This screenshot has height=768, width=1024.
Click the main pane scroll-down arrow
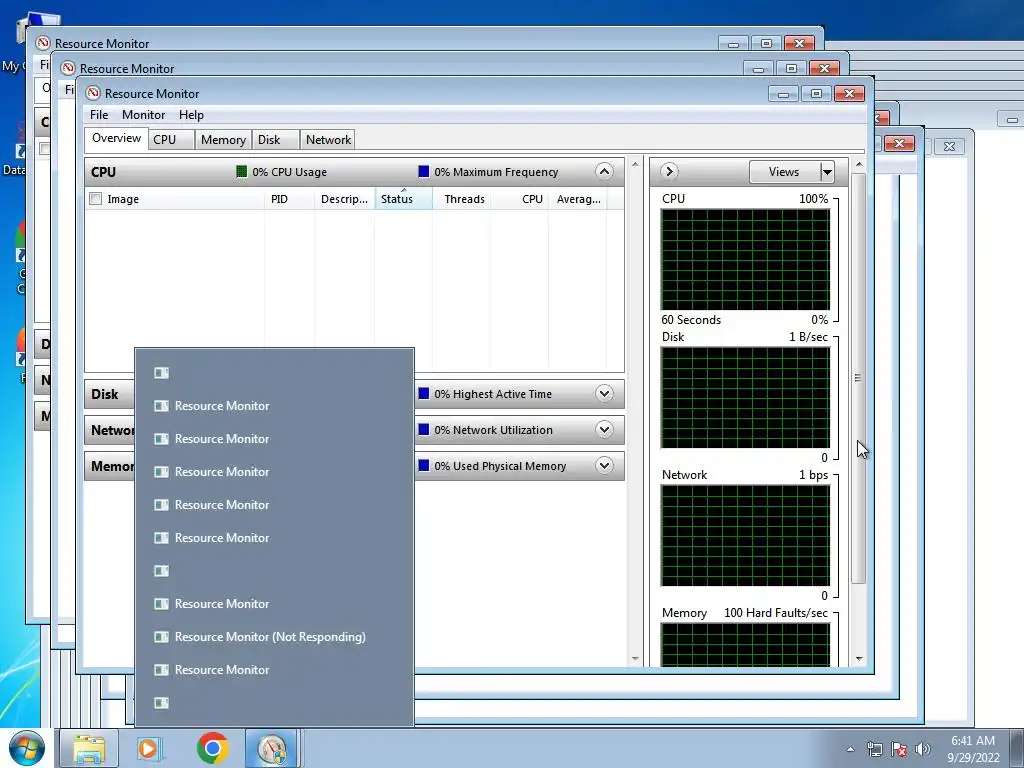635,659
